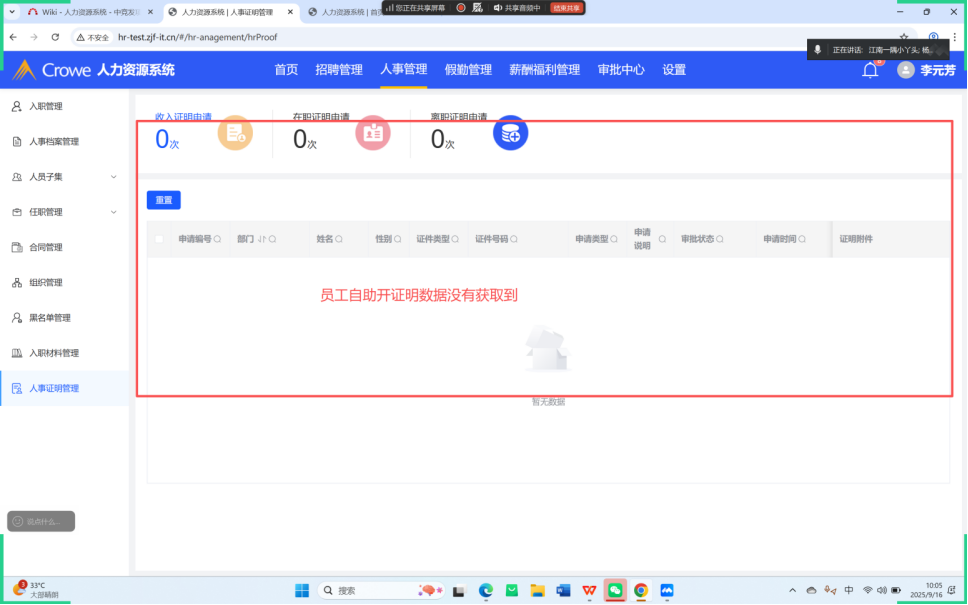Click the screen-sharing record button
The width and height of the screenshot is (968, 605).
point(461,8)
